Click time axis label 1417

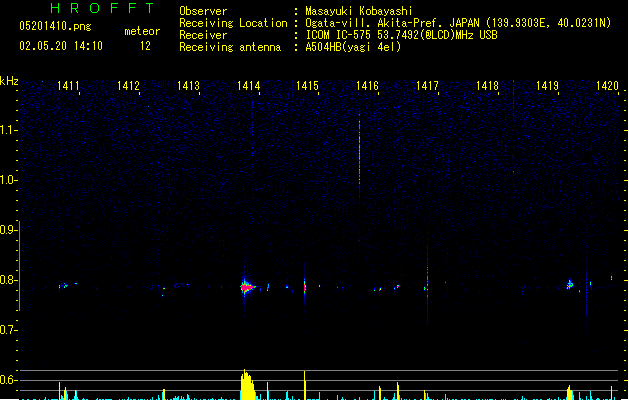(427, 86)
